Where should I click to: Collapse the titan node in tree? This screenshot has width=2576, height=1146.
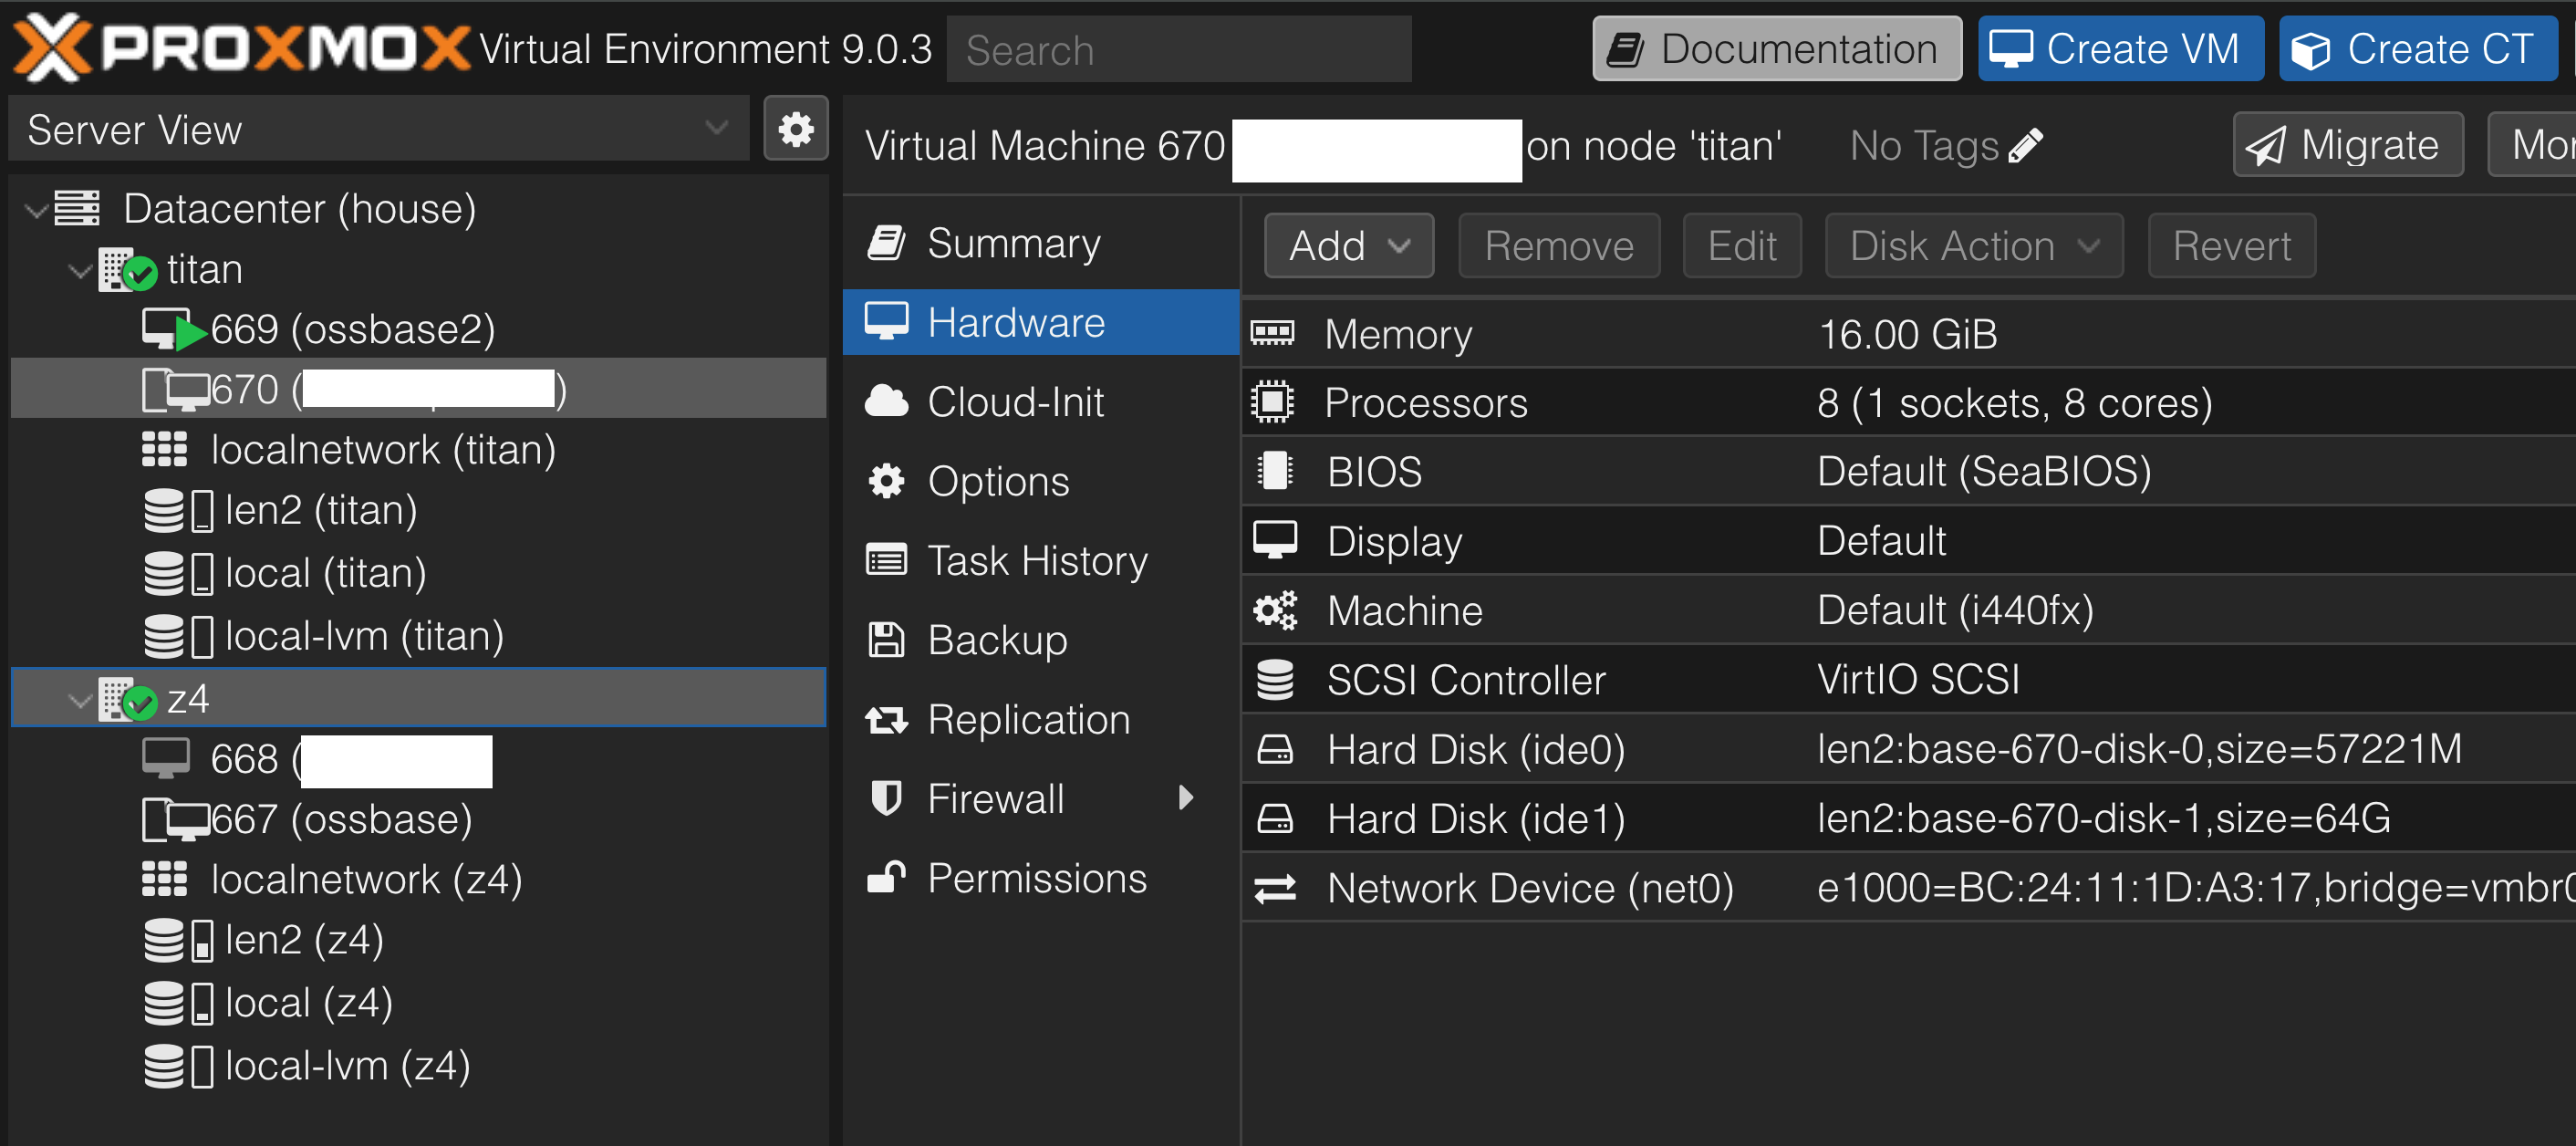click(x=80, y=270)
